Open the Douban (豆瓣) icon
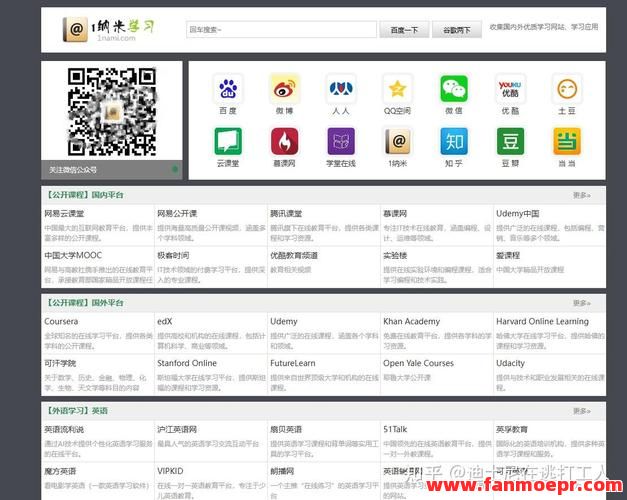The image size is (627, 500). (x=510, y=141)
